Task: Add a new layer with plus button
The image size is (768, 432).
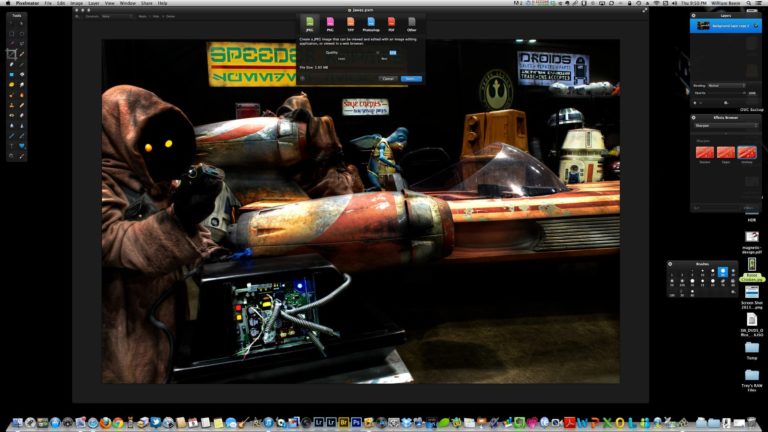Action: point(695,103)
